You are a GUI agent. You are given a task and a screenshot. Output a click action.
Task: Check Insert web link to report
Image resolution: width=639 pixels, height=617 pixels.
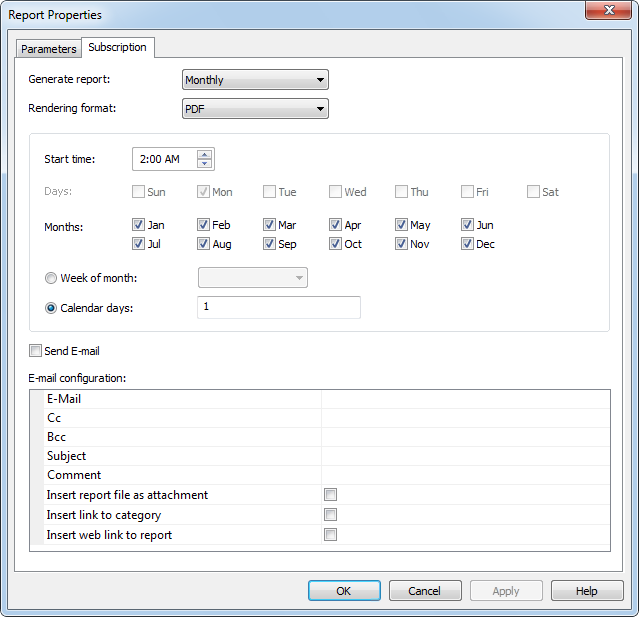pyautogui.click(x=331, y=535)
